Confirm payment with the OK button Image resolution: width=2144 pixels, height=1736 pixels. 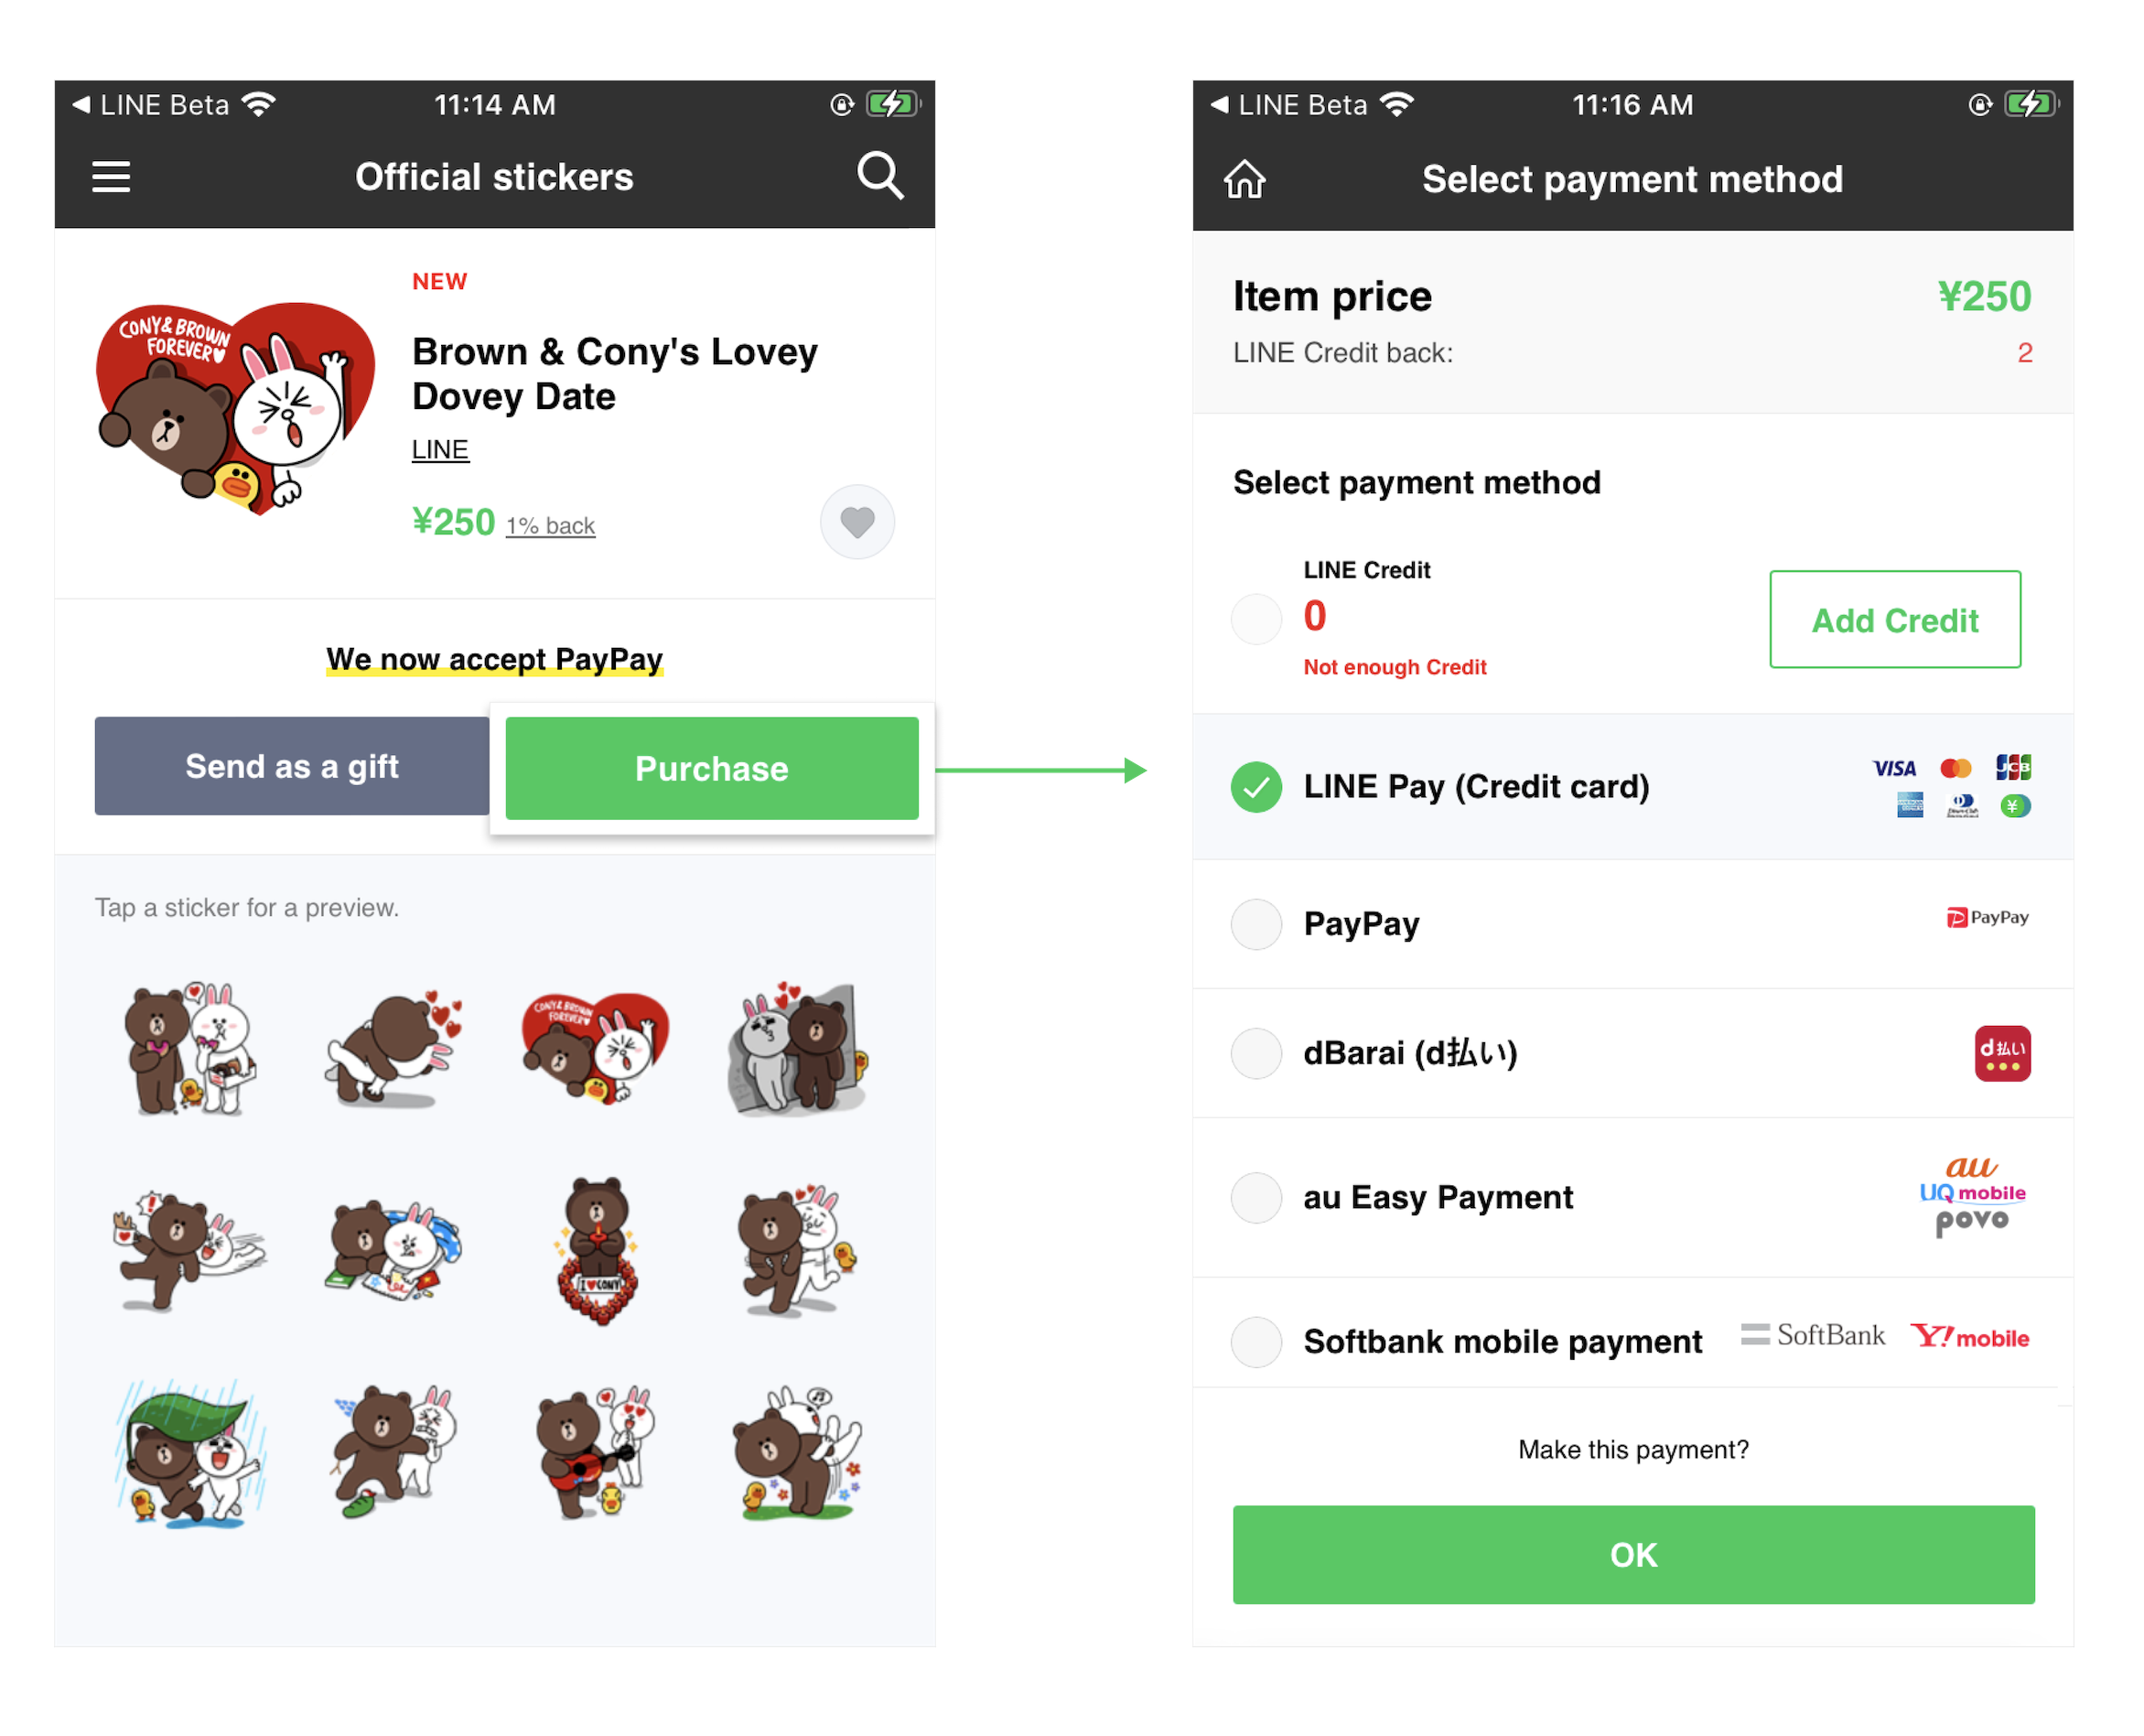click(1633, 1555)
